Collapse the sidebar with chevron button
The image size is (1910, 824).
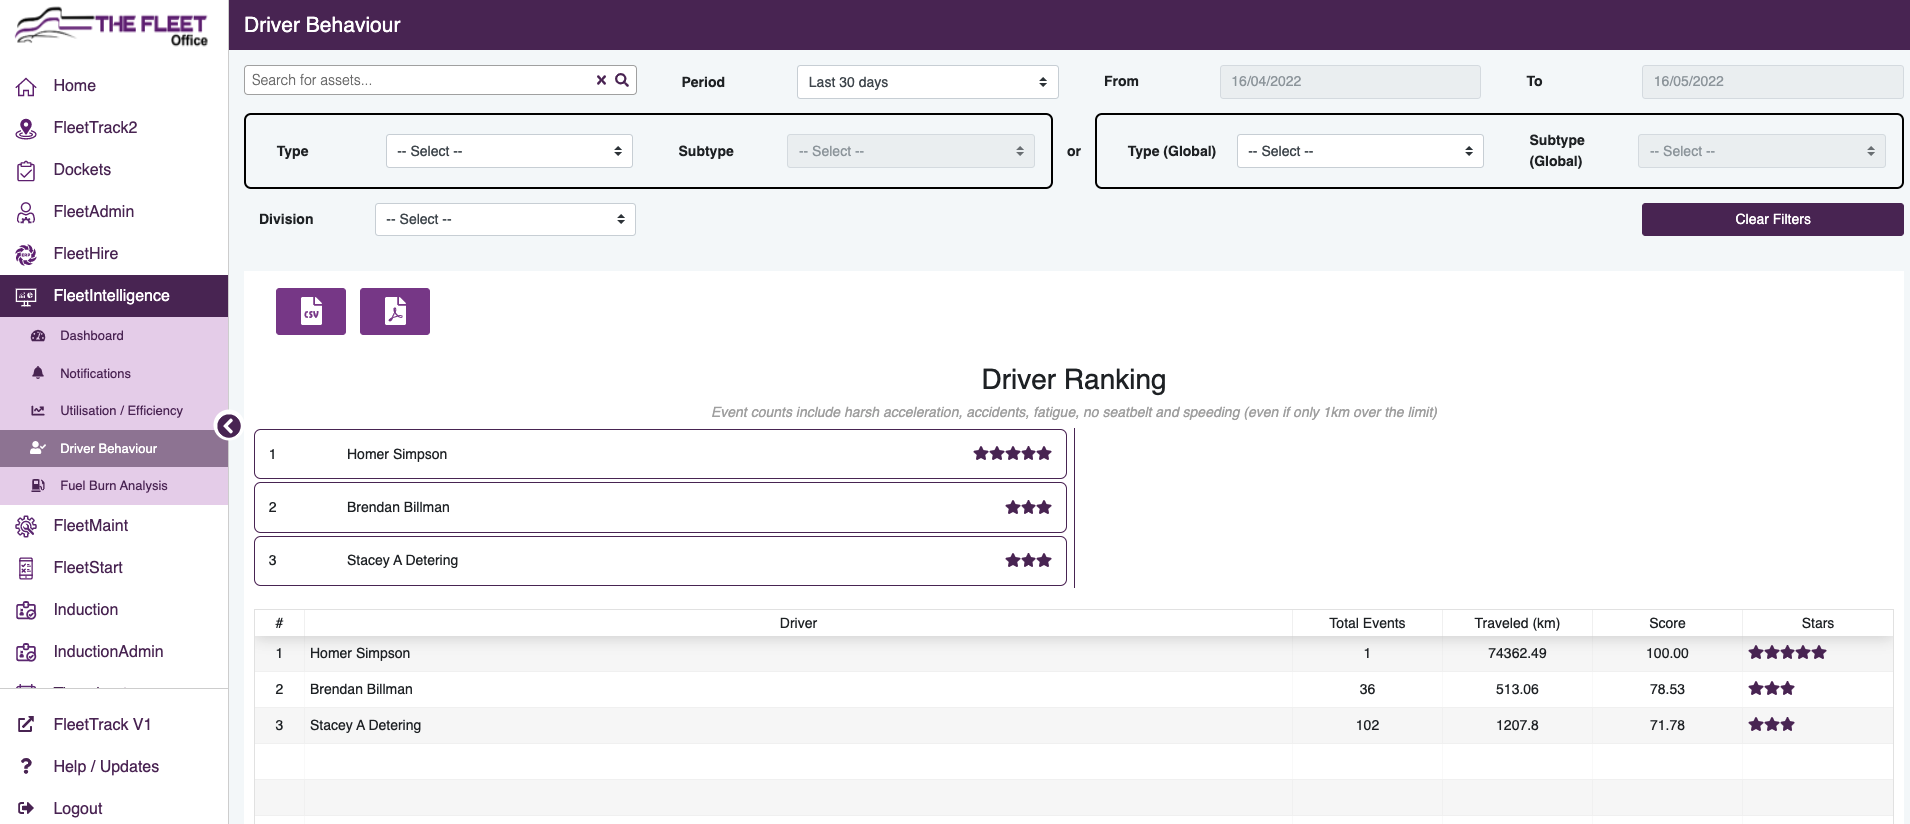click(x=229, y=426)
